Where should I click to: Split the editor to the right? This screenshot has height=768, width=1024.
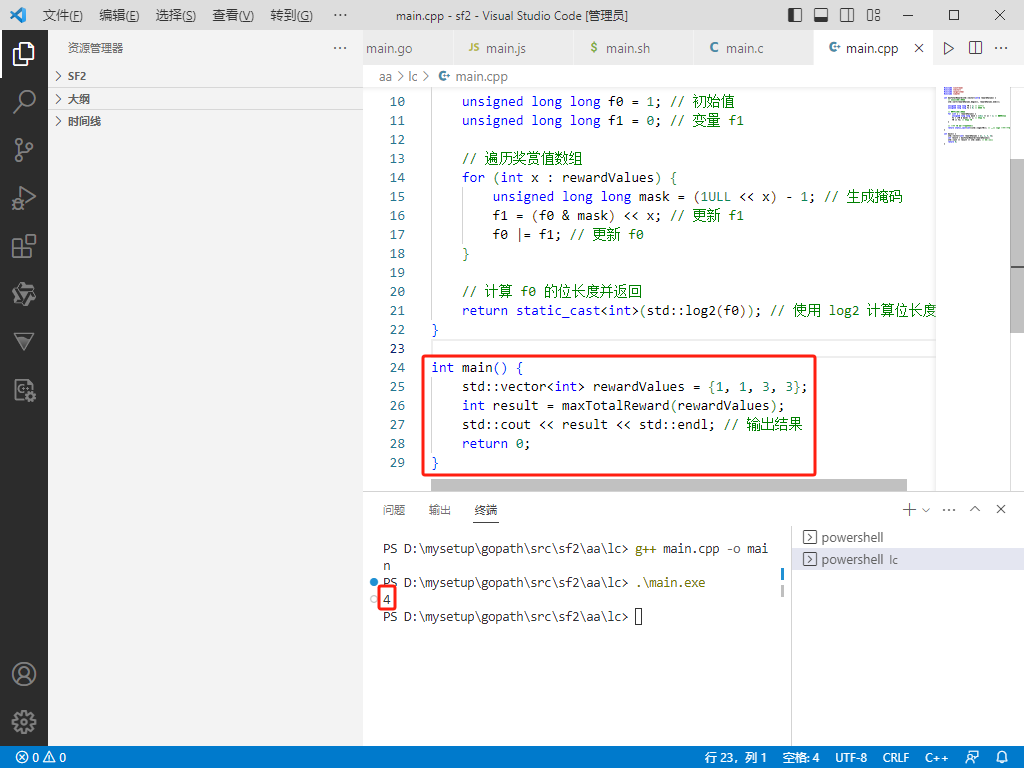tap(975, 48)
